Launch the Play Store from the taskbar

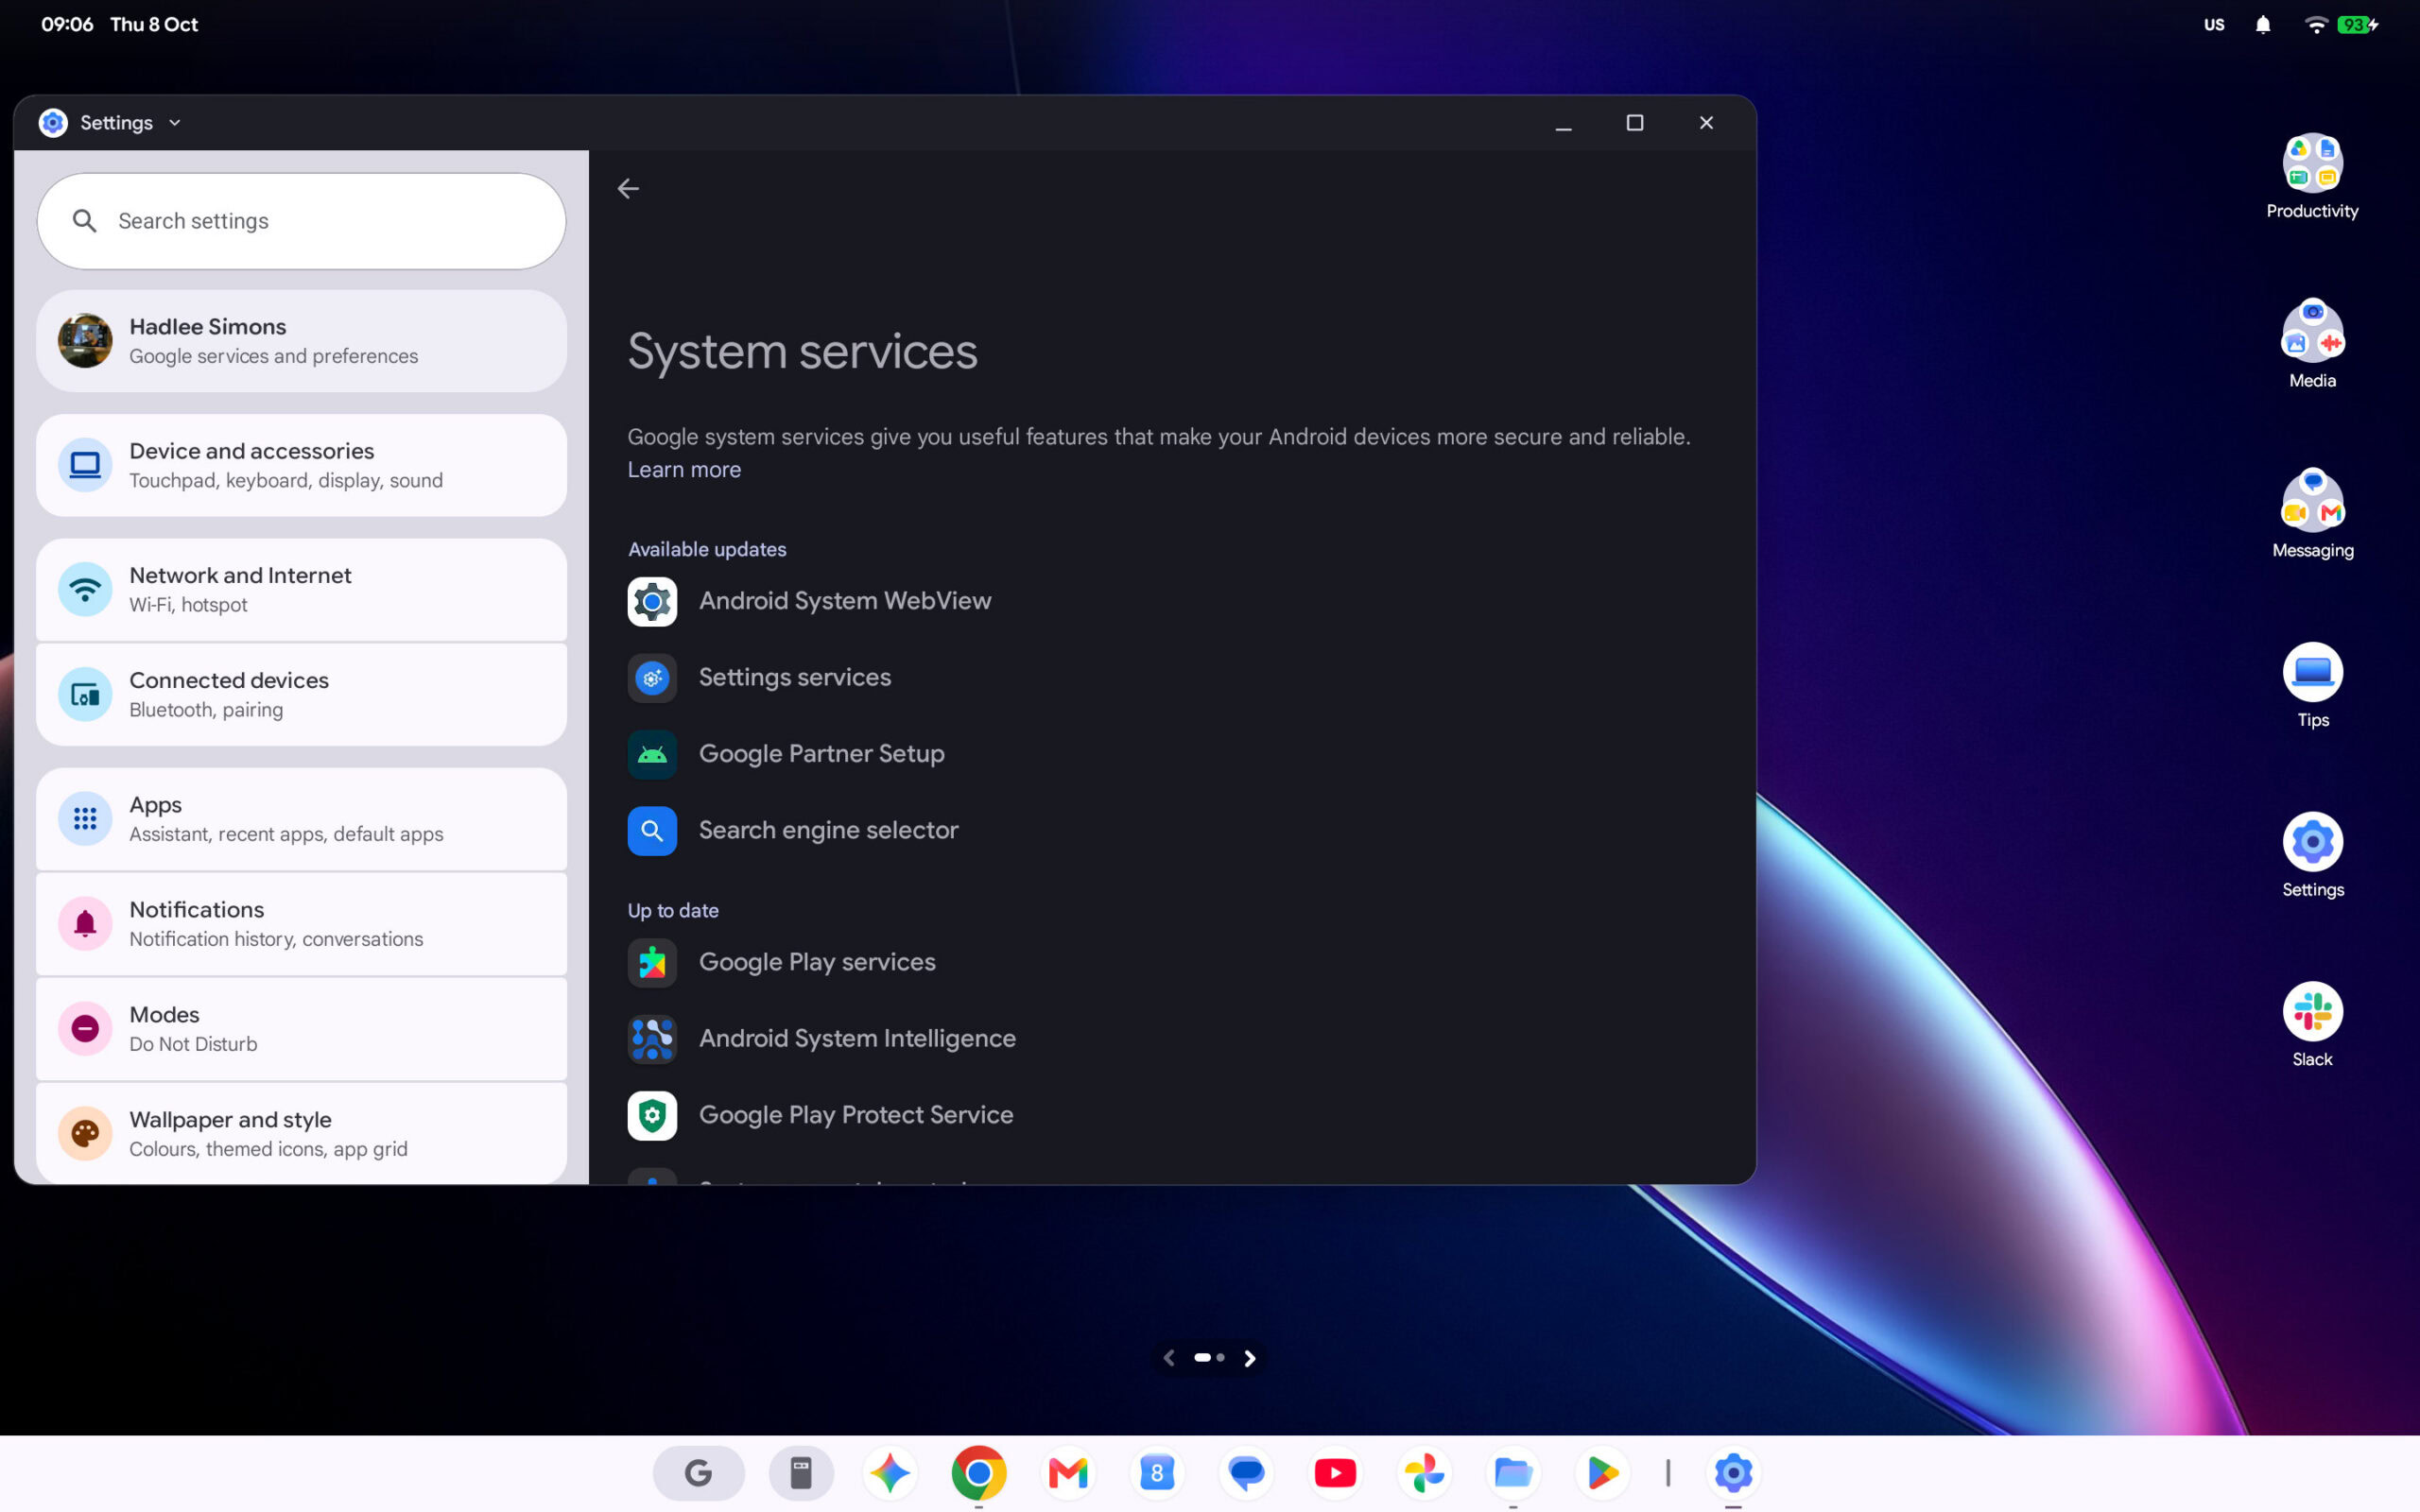pos(1602,1472)
